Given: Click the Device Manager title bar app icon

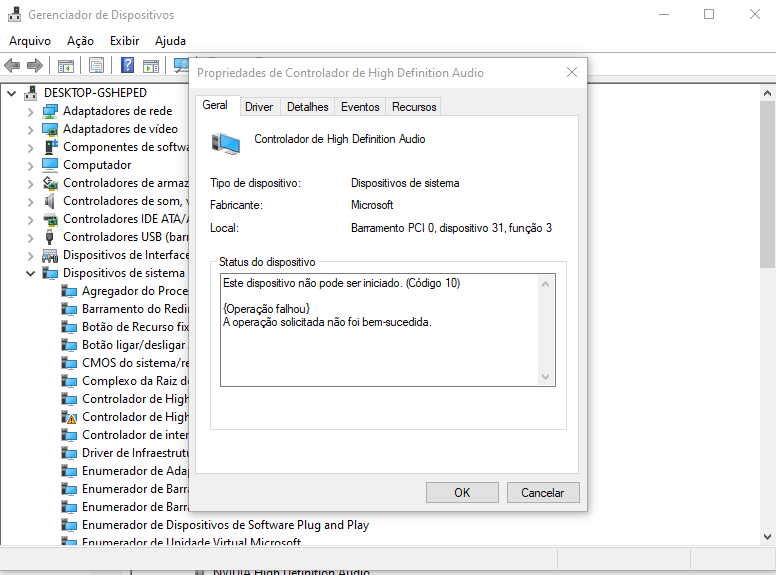Looking at the screenshot, I should pos(14,14).
